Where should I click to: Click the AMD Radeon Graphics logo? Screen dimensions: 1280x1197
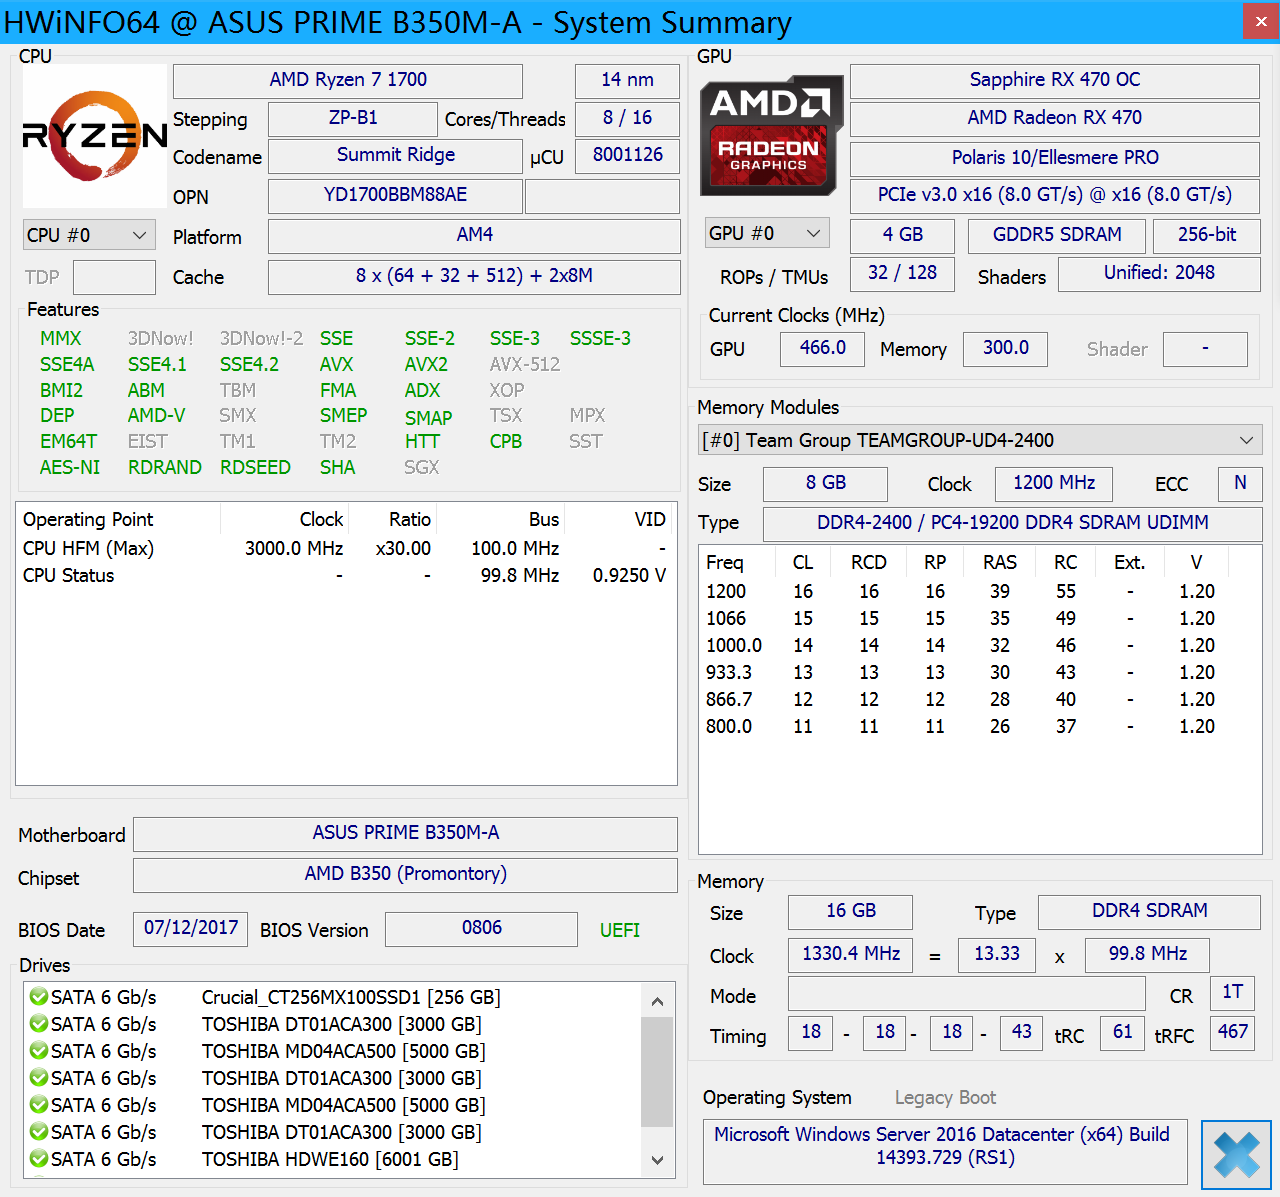(771, 135)
